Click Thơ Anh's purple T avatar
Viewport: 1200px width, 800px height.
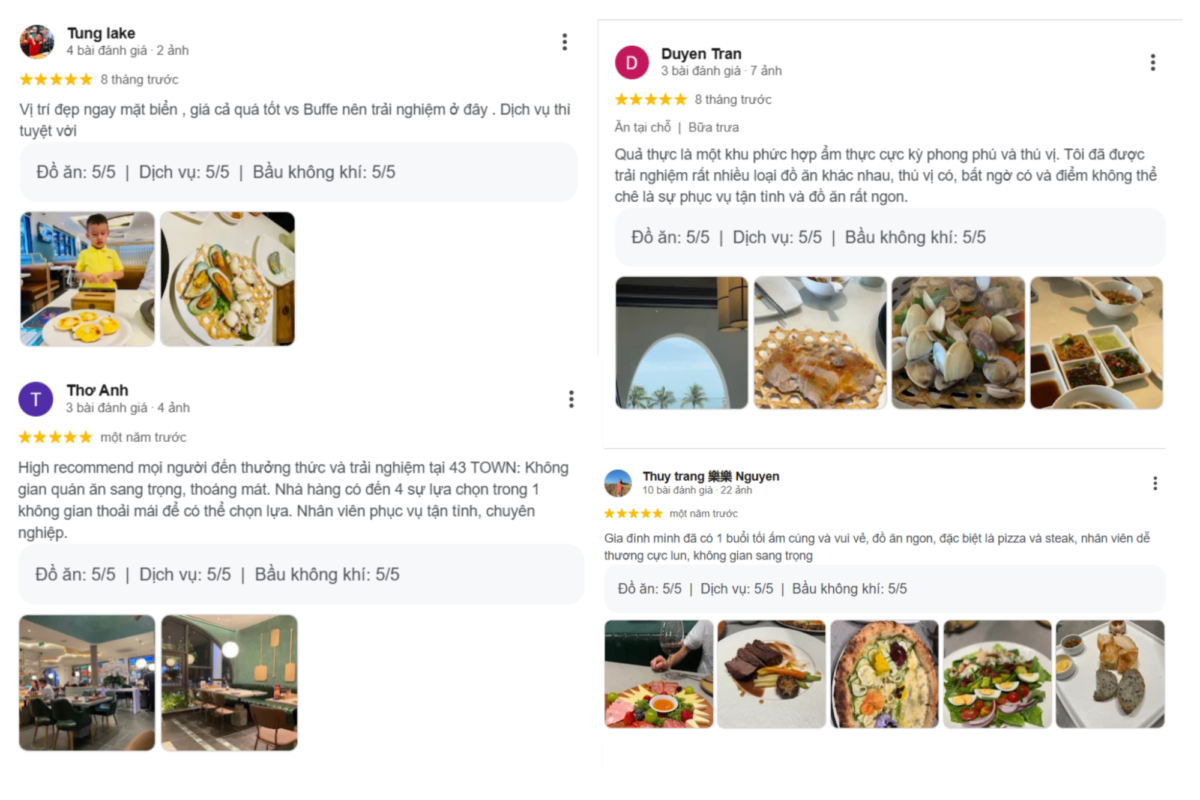(x=36, y=399)
